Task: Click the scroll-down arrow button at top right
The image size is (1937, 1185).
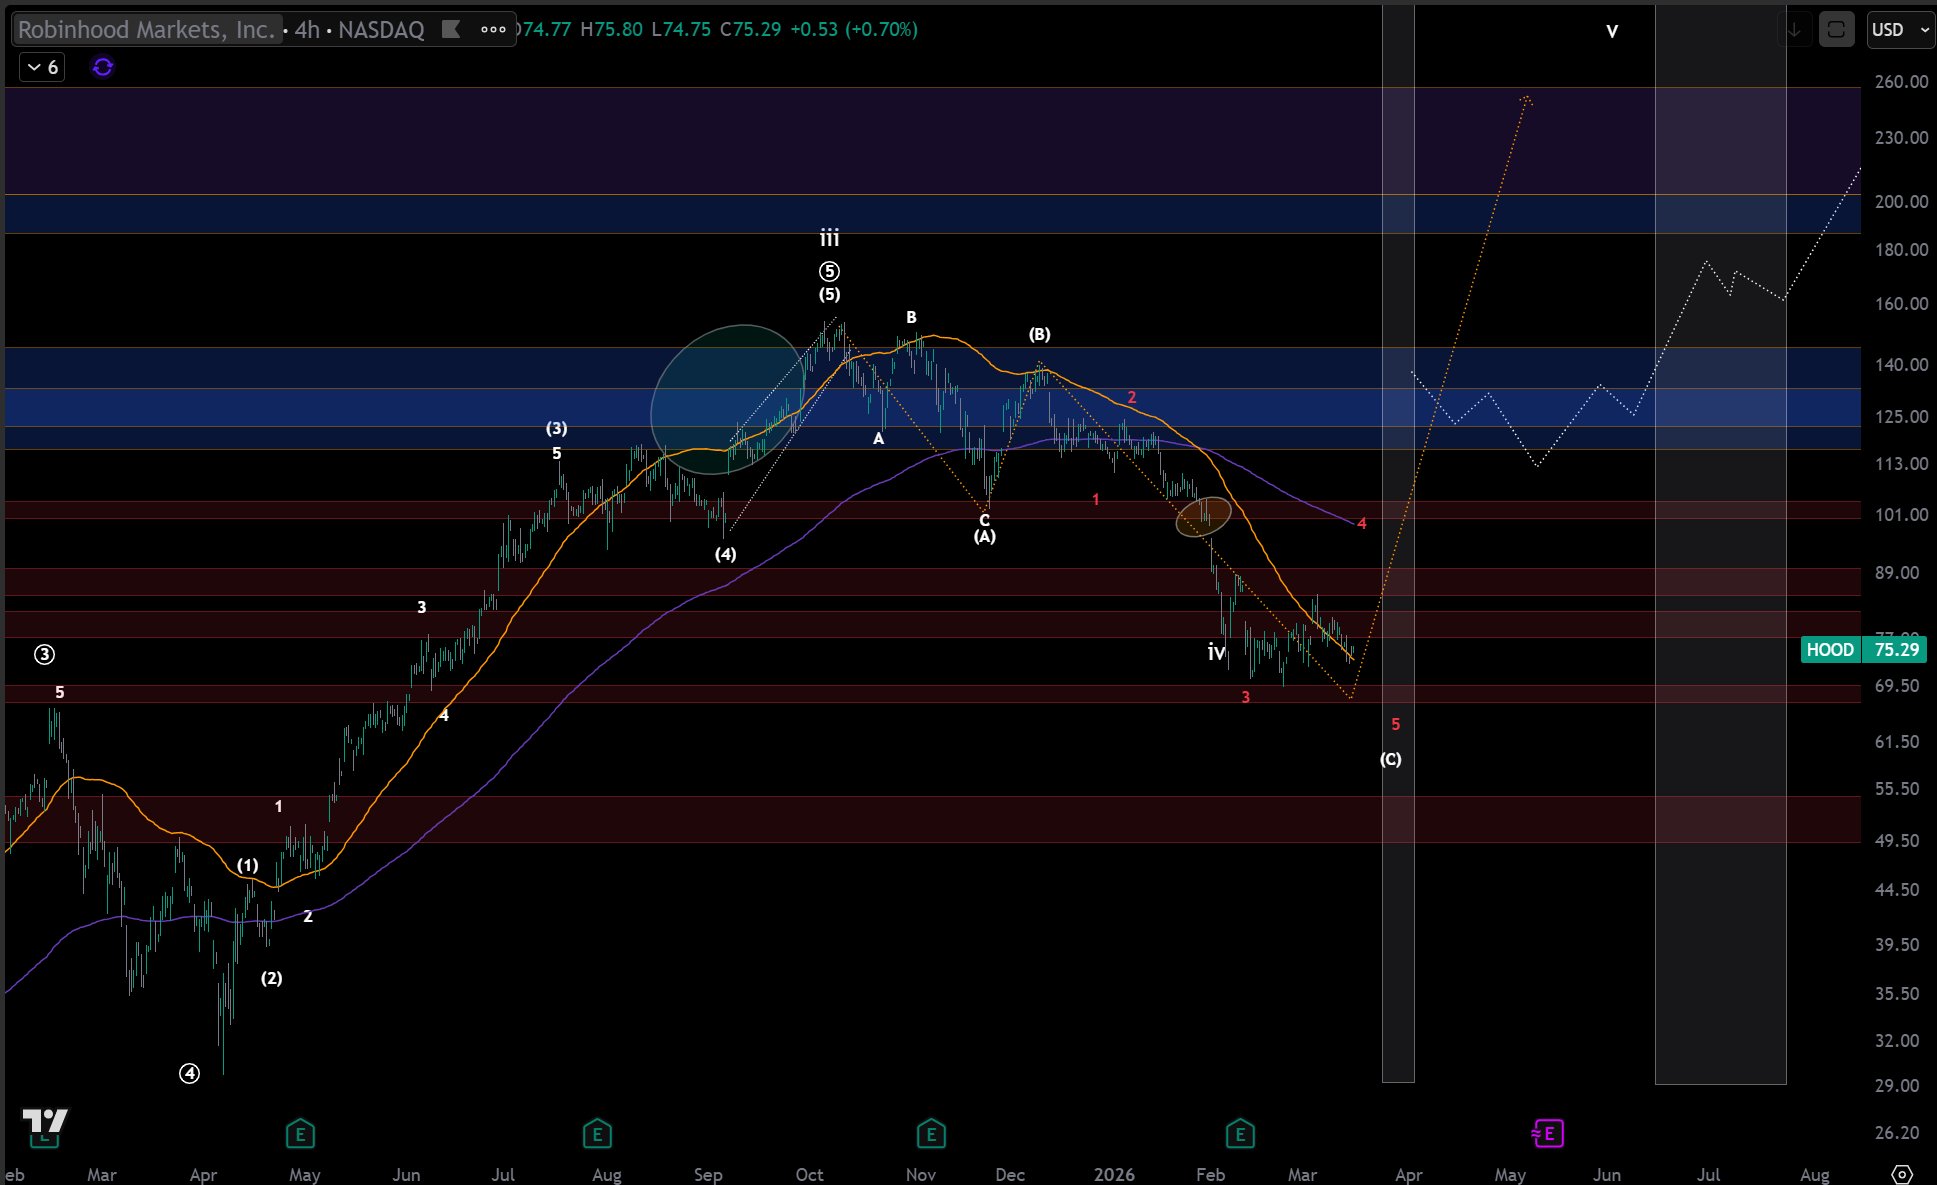Action: pyautogui.click(x=1795, y=29)
